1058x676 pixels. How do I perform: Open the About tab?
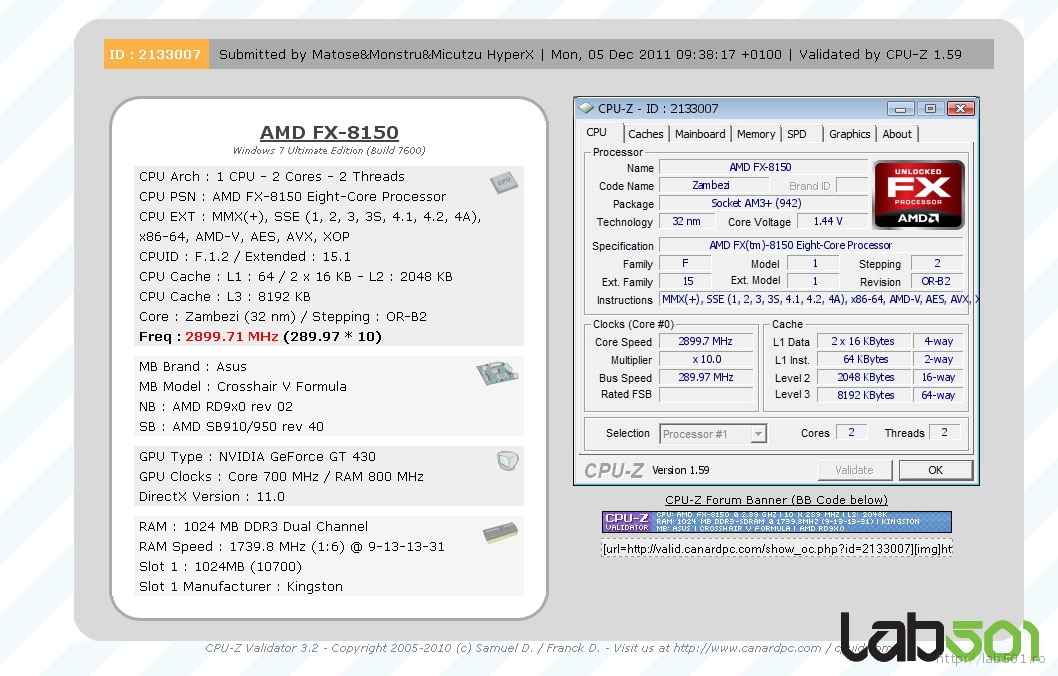(897, 134)
